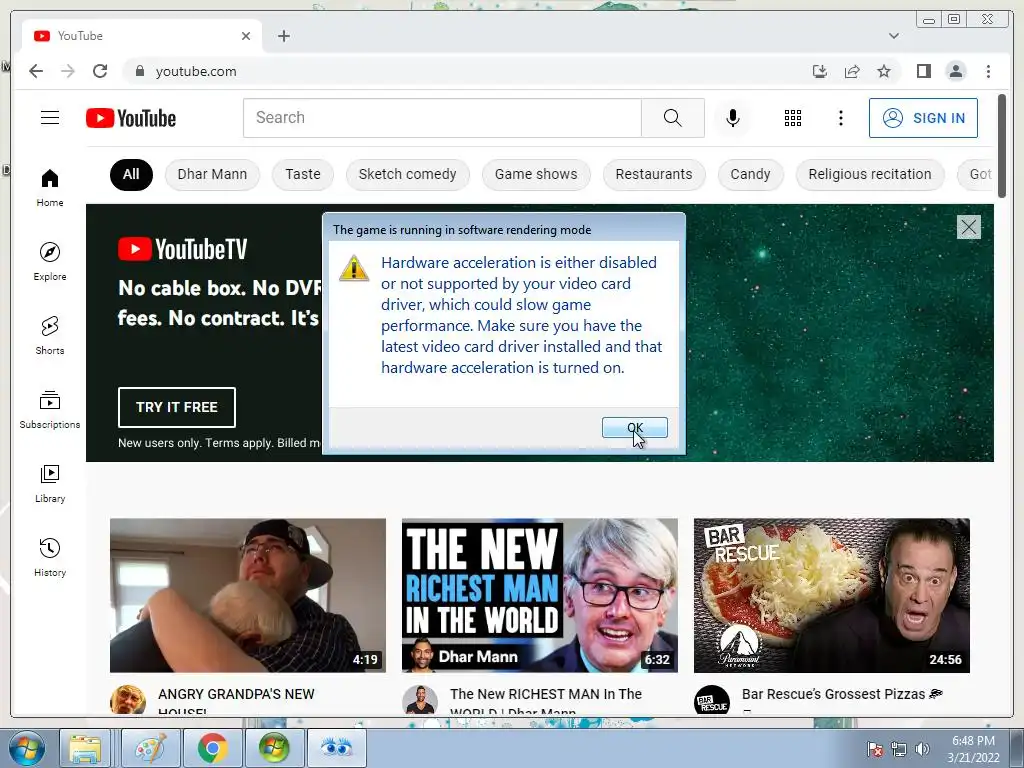Viewport: 1024px width, 768px height.
Task: Open Chrome three-dot menu
Action: coord(988,71)
